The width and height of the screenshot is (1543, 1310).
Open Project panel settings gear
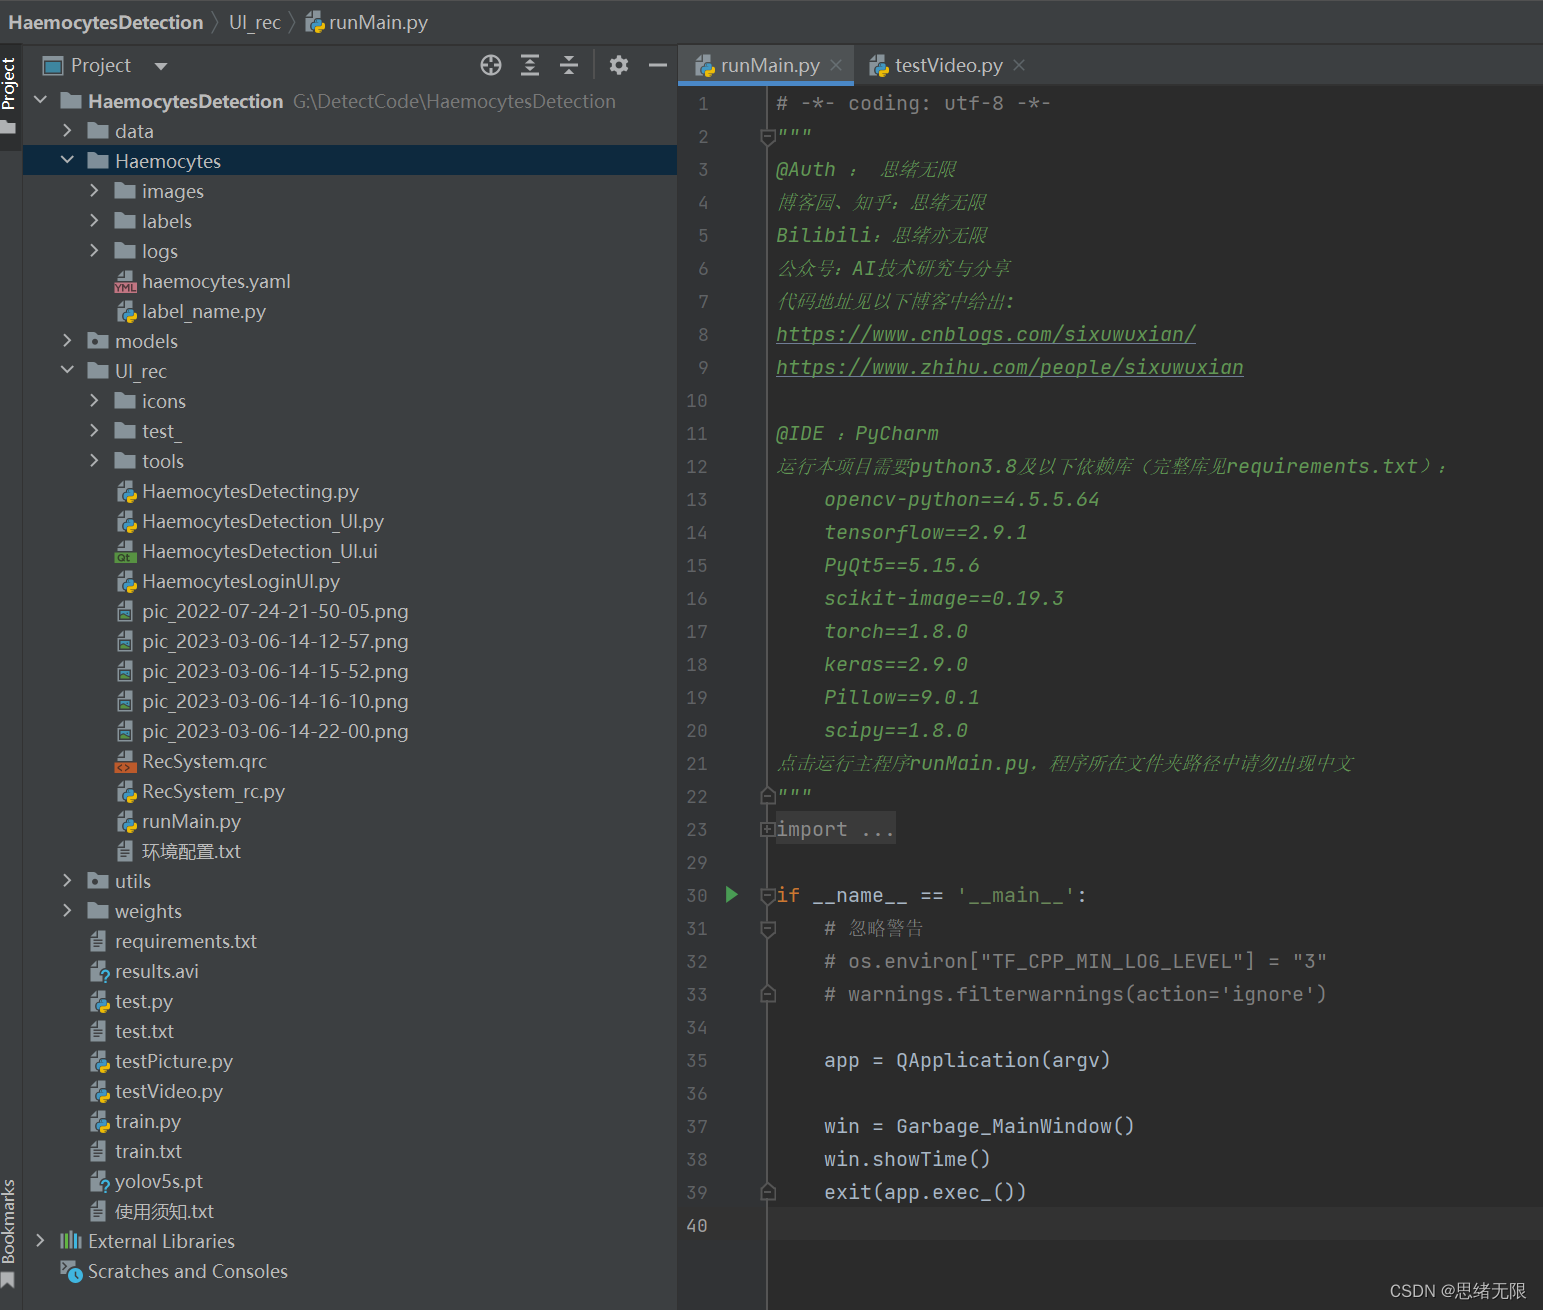[x=619, y=65]
